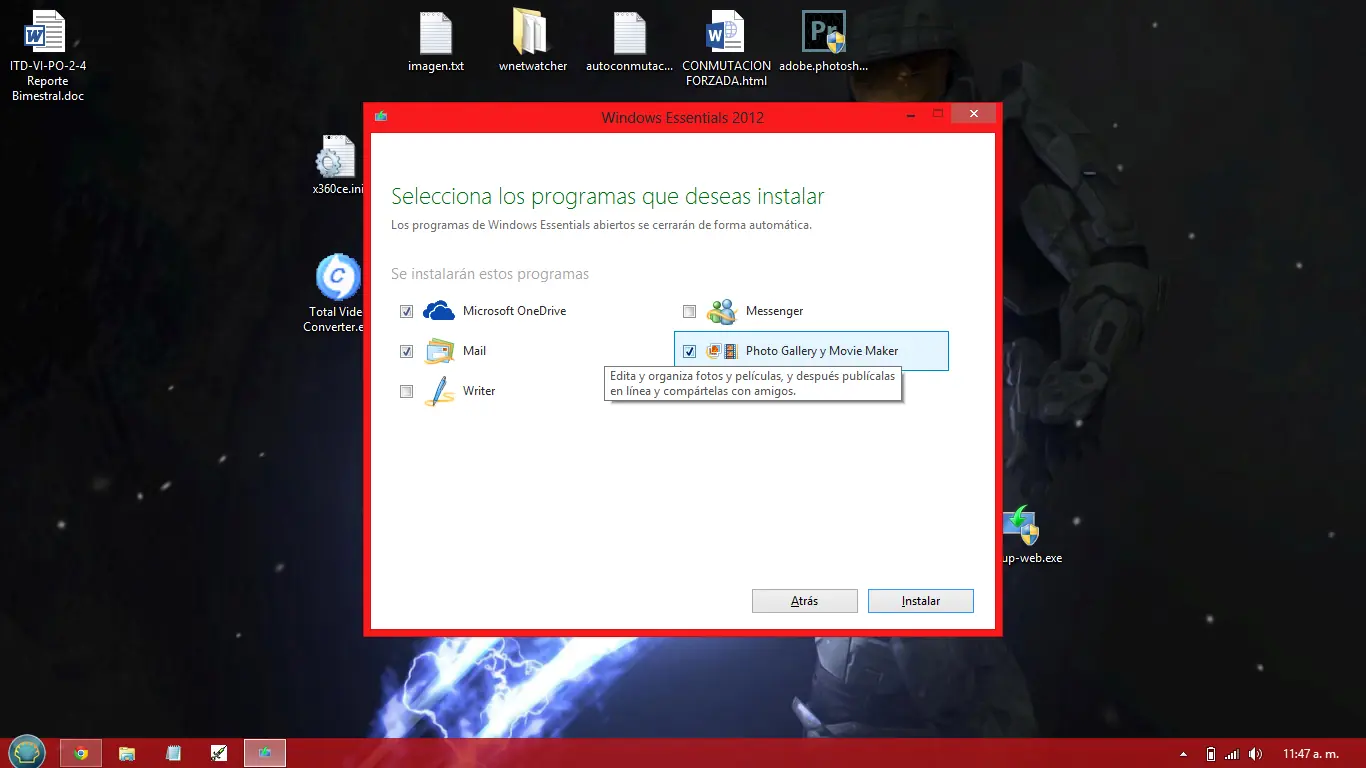Viewport: 1366px width, 768px height.
Task: Select the Messenger label text
Action: [x=774, y=311]
